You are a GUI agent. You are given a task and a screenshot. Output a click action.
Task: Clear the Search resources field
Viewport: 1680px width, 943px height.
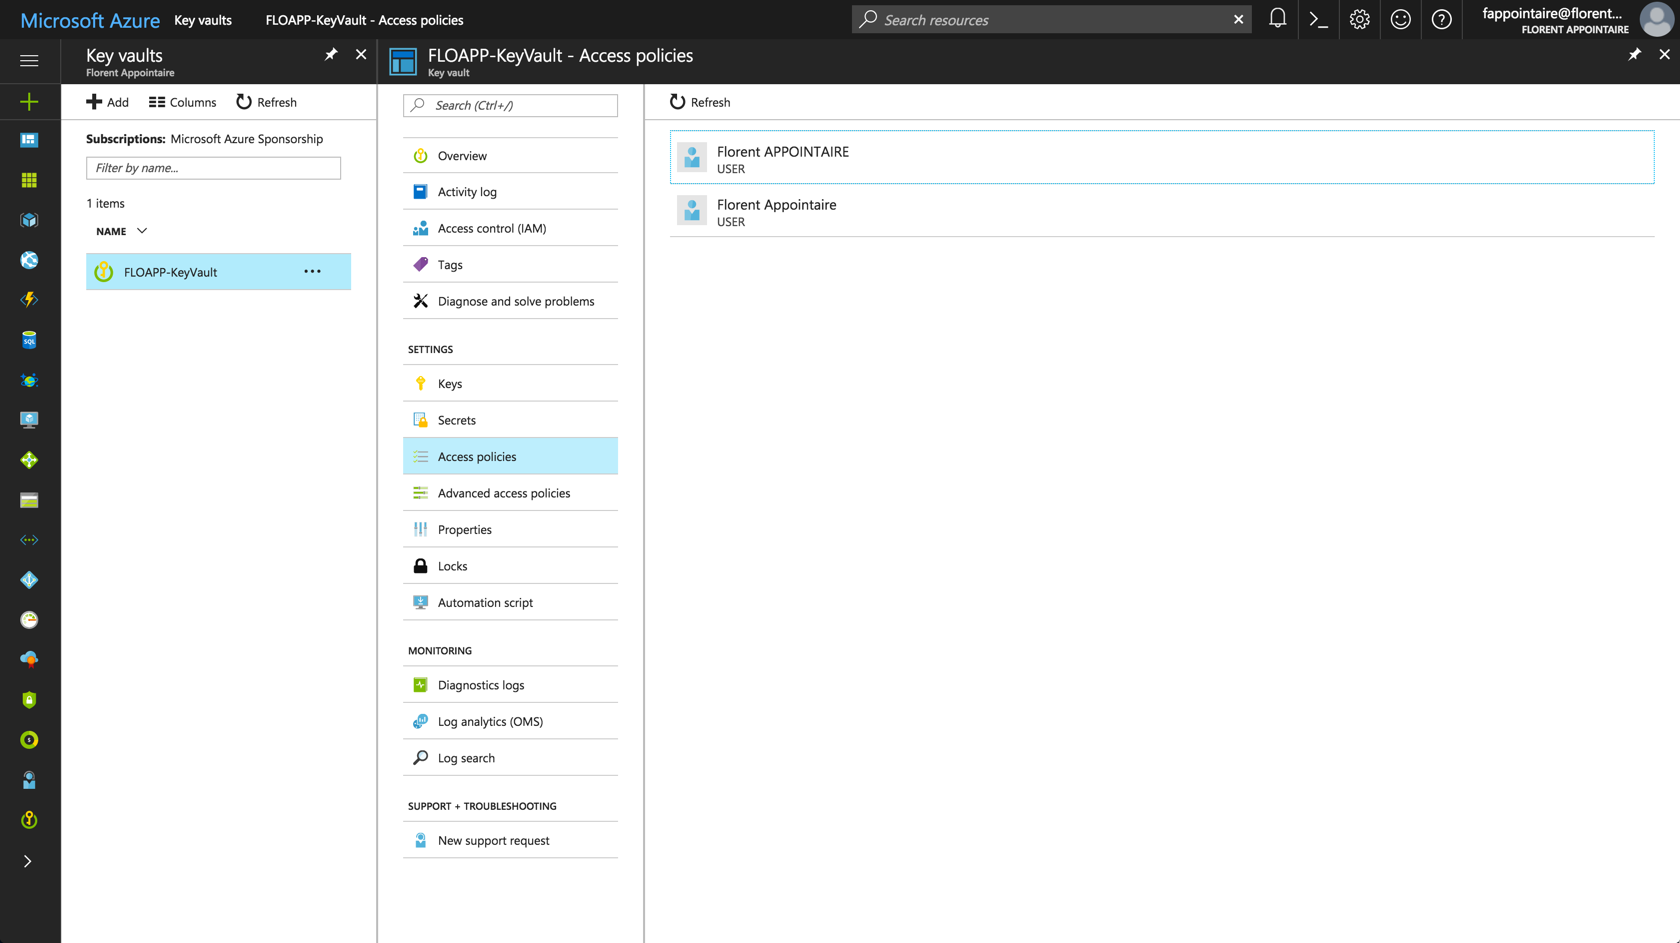point(1238,19)
